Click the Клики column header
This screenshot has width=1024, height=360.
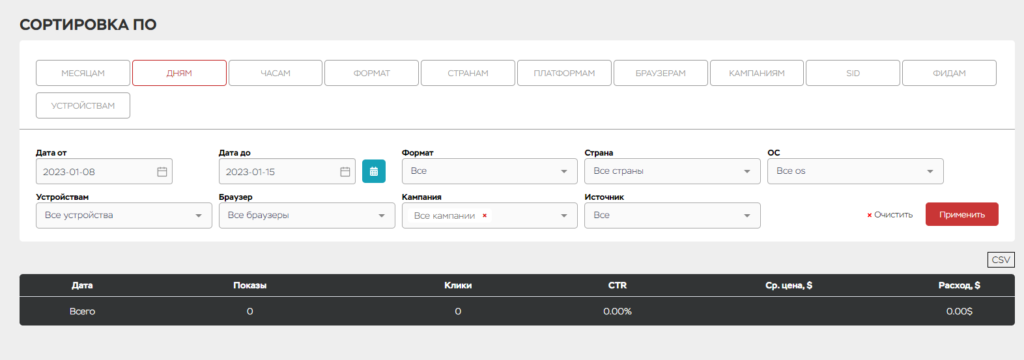point(458,286)
